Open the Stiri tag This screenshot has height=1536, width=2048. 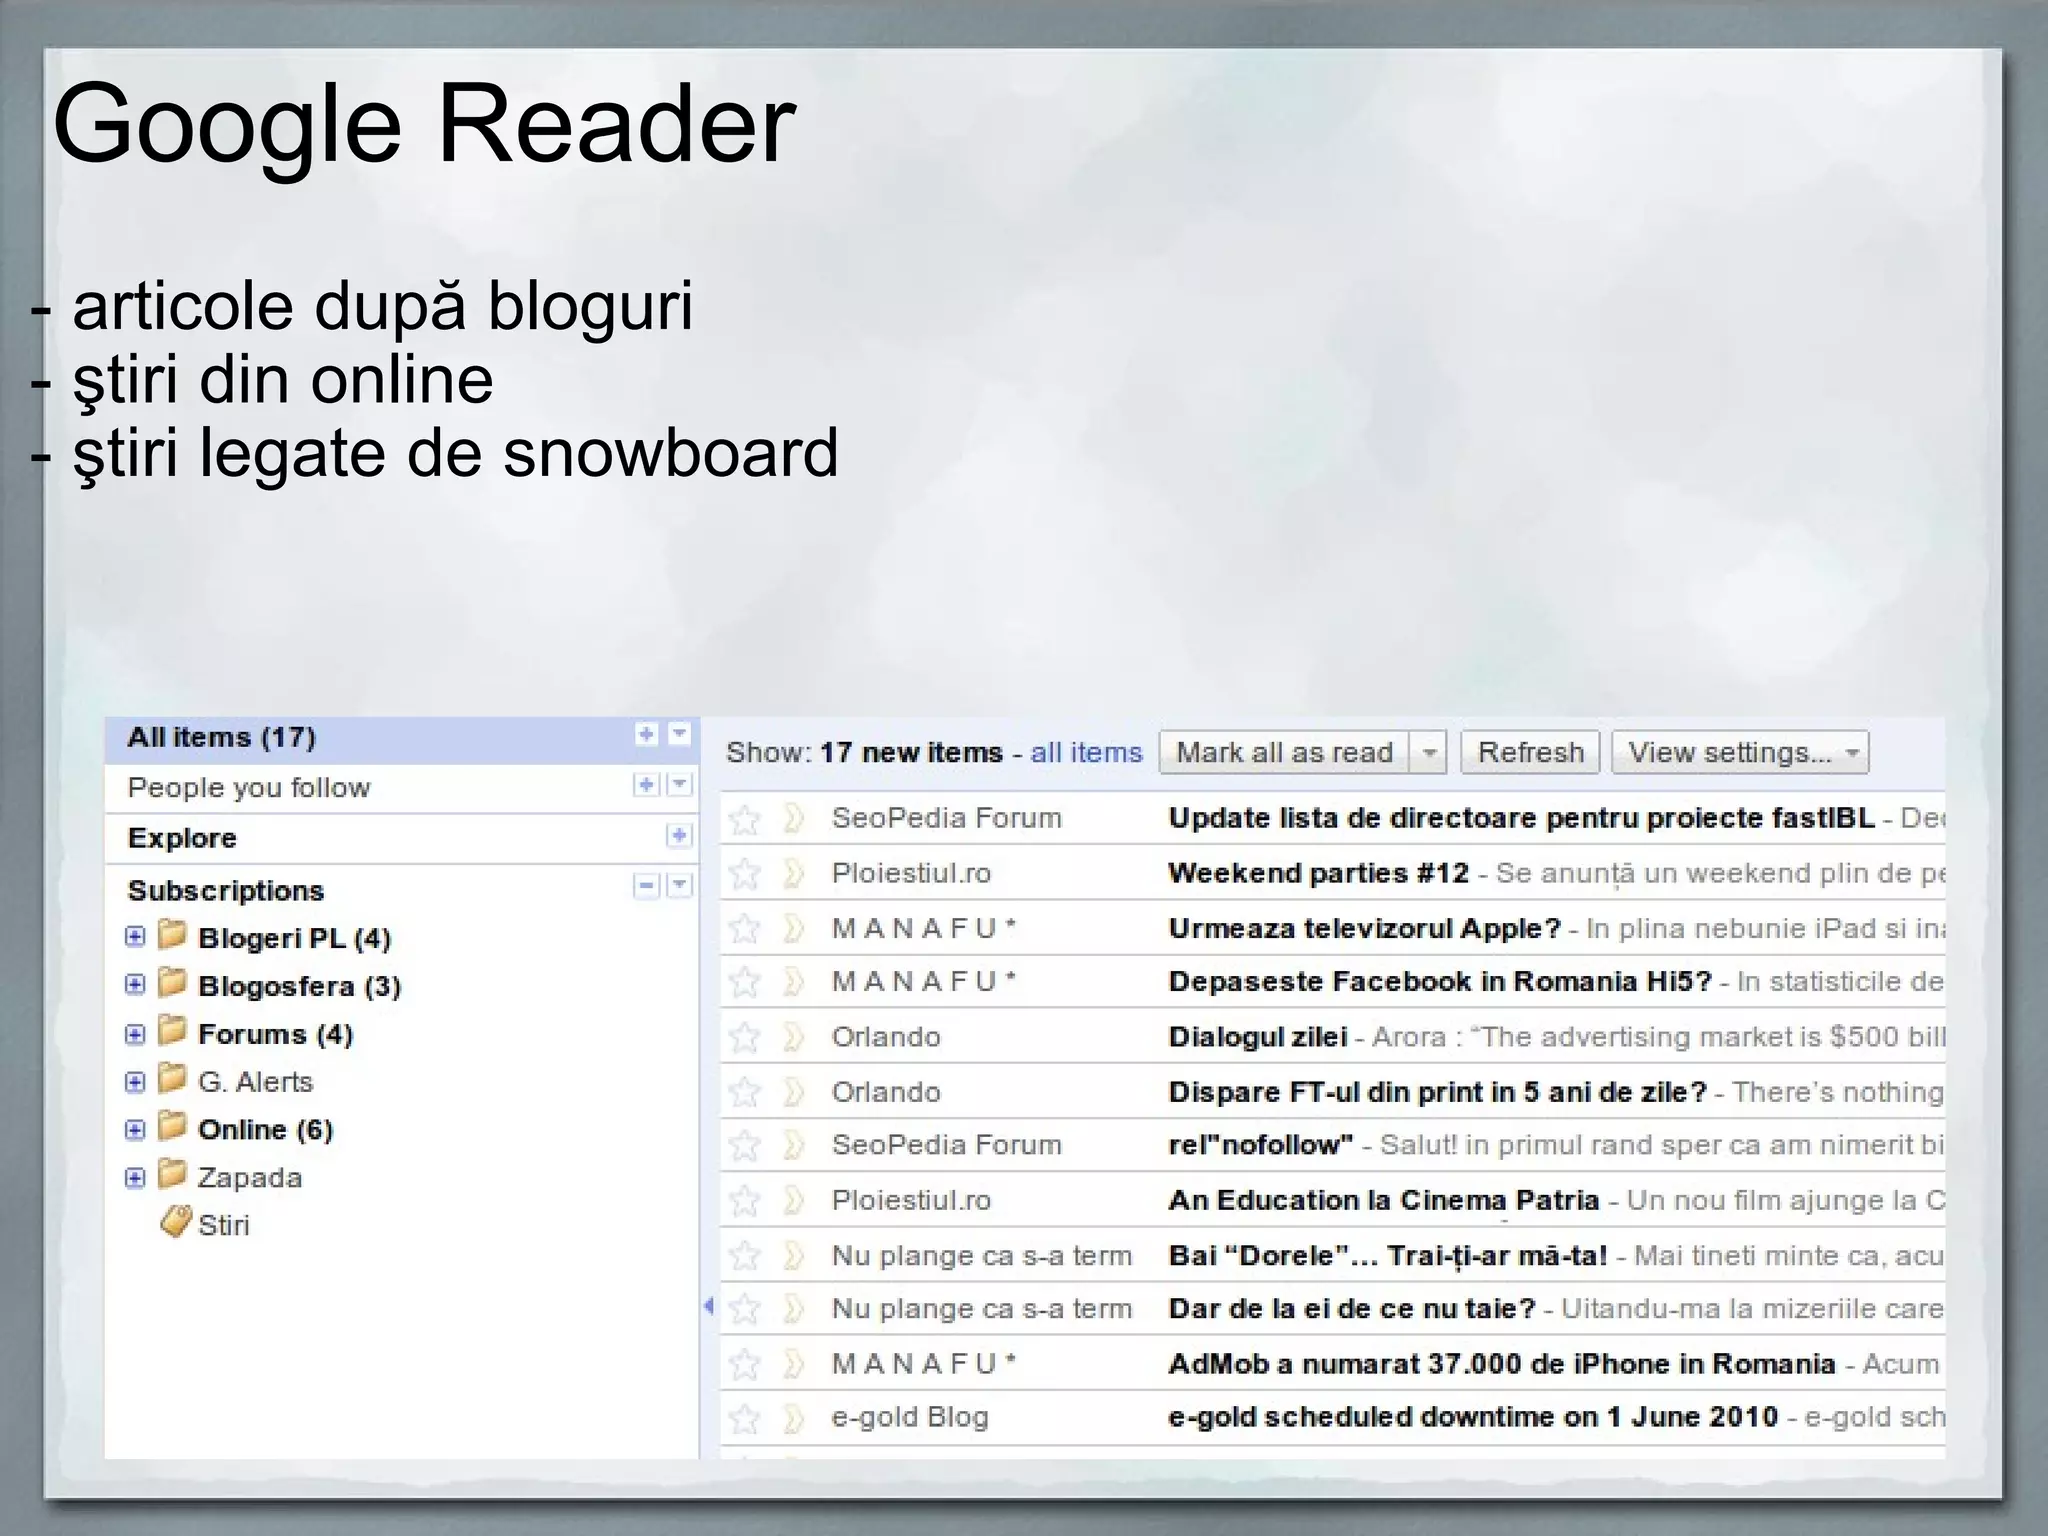tap(223, 1225)
